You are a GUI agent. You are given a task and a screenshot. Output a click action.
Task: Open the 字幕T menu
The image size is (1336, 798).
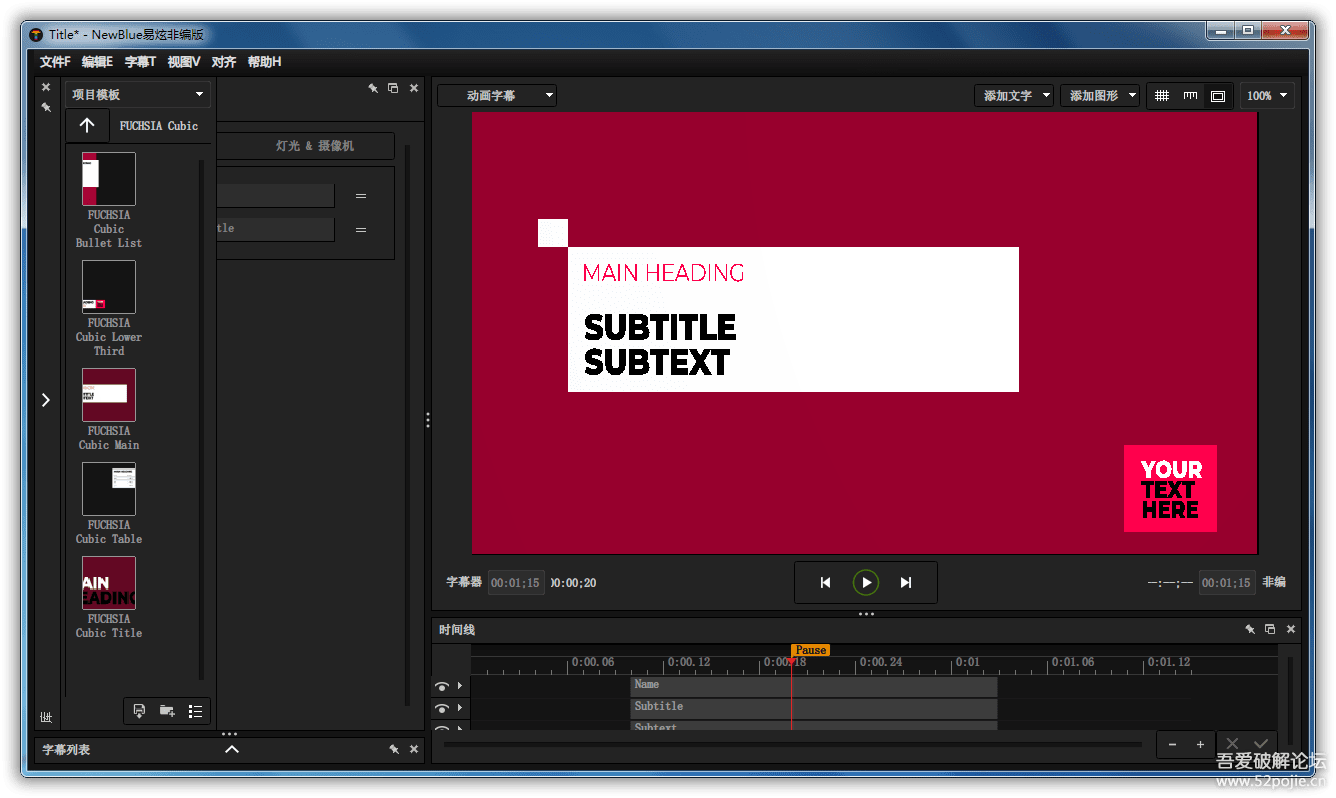coord(140,62)
